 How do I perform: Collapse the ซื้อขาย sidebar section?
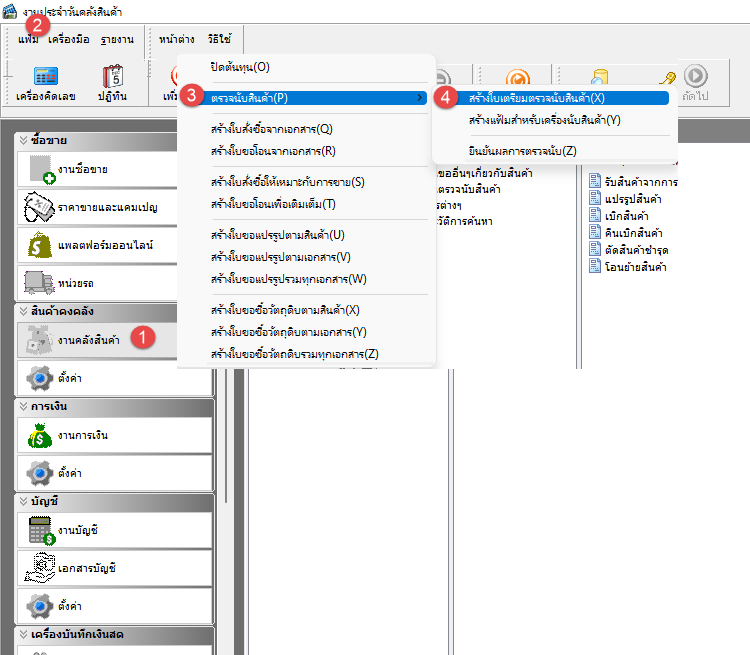pyautogui.click(x=24, y=141)
